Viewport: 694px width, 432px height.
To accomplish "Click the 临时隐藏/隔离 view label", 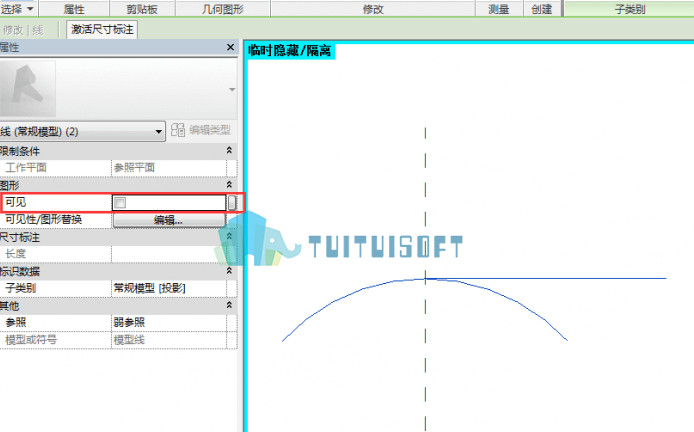I will pyautogui.click(x=290, y=50).
